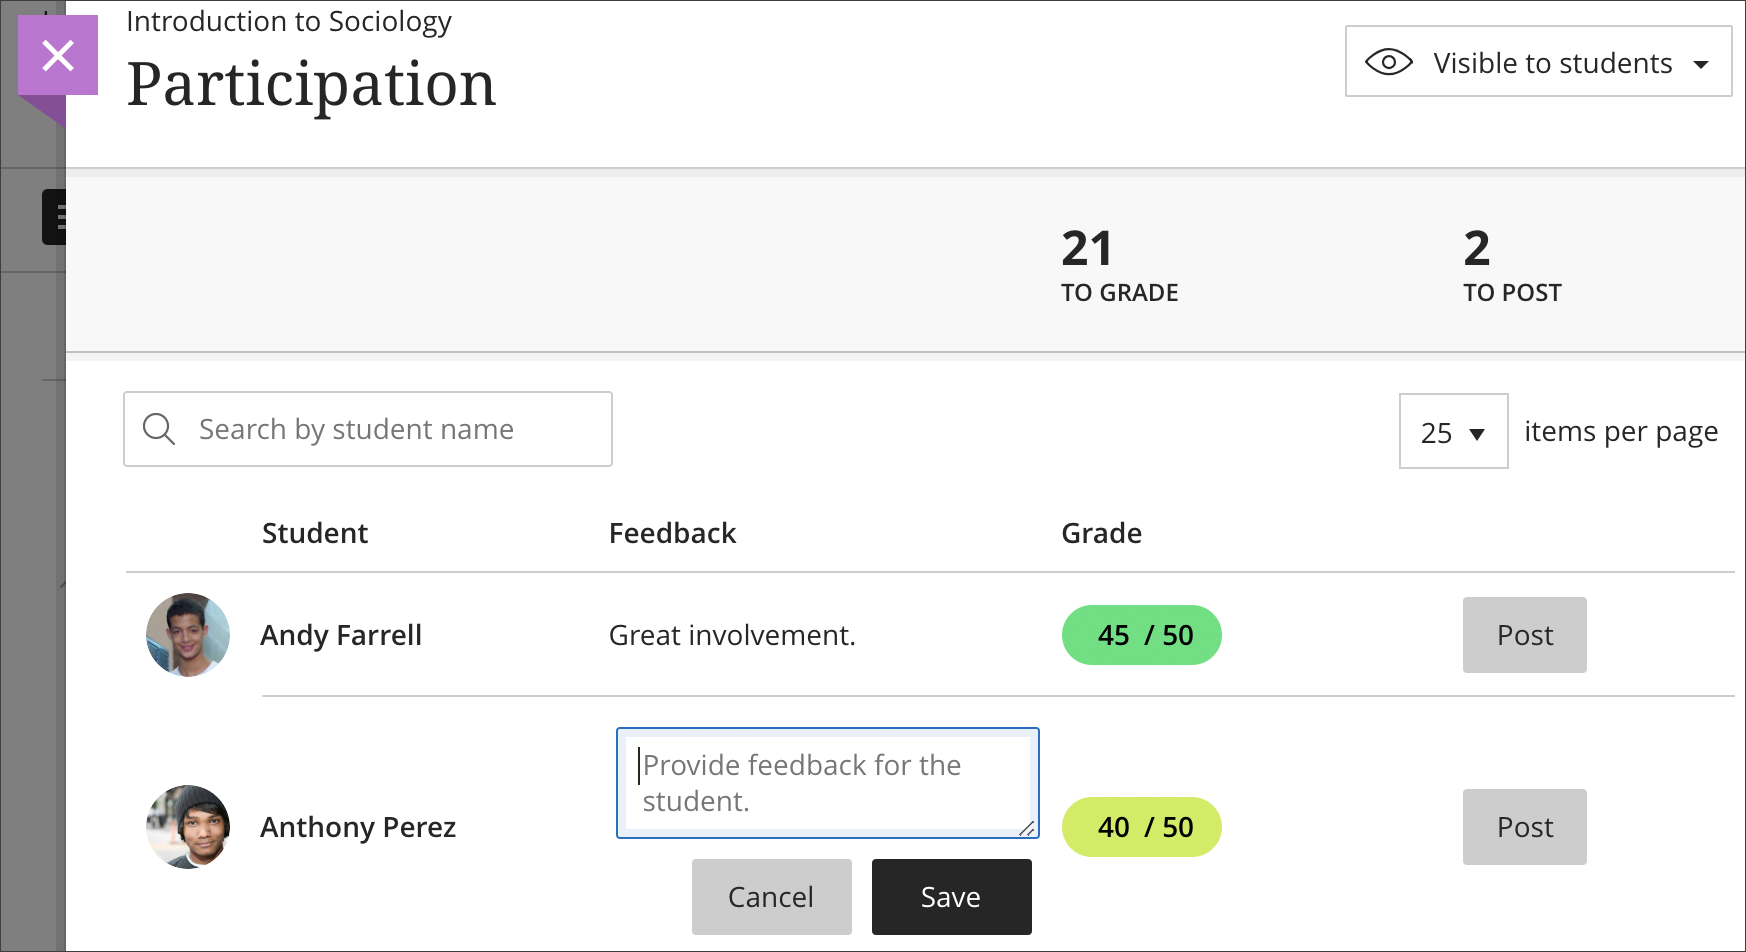Open the 25 items per page dropdown
The width and height of the screenshot is (1746, 952).
click(1453, 432)
